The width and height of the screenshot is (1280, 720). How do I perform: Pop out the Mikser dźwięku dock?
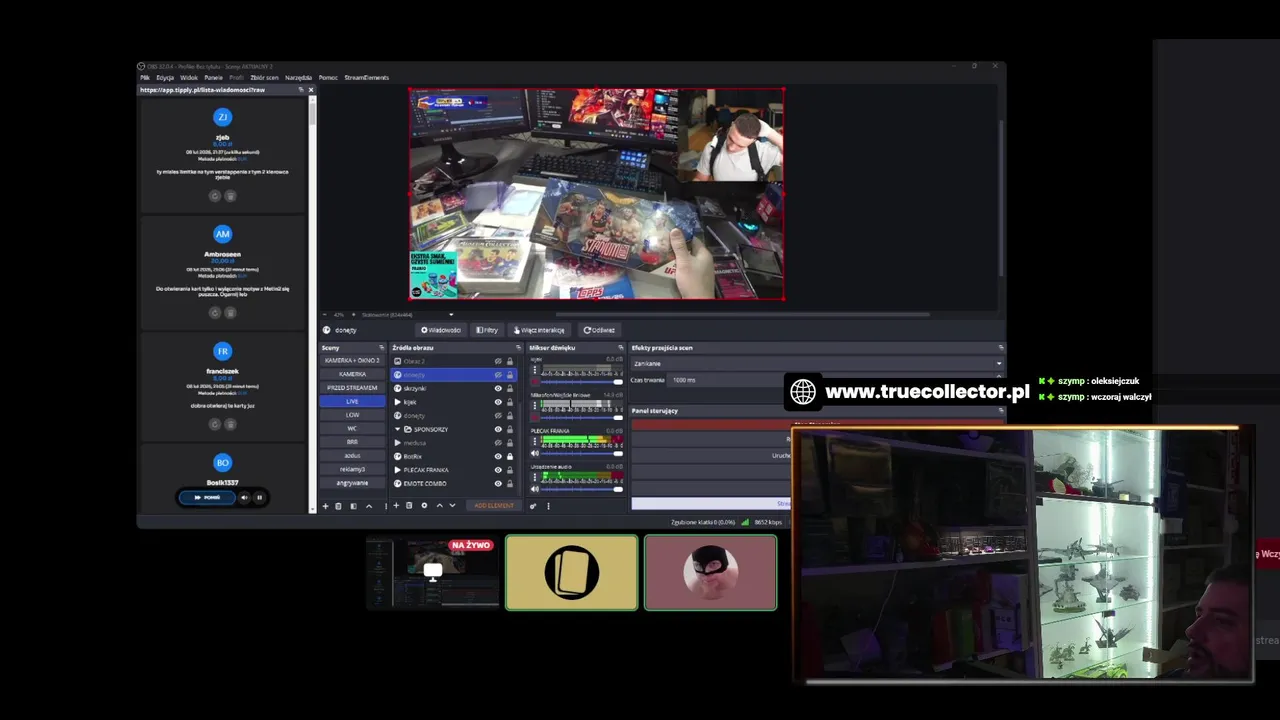point(620,347)
